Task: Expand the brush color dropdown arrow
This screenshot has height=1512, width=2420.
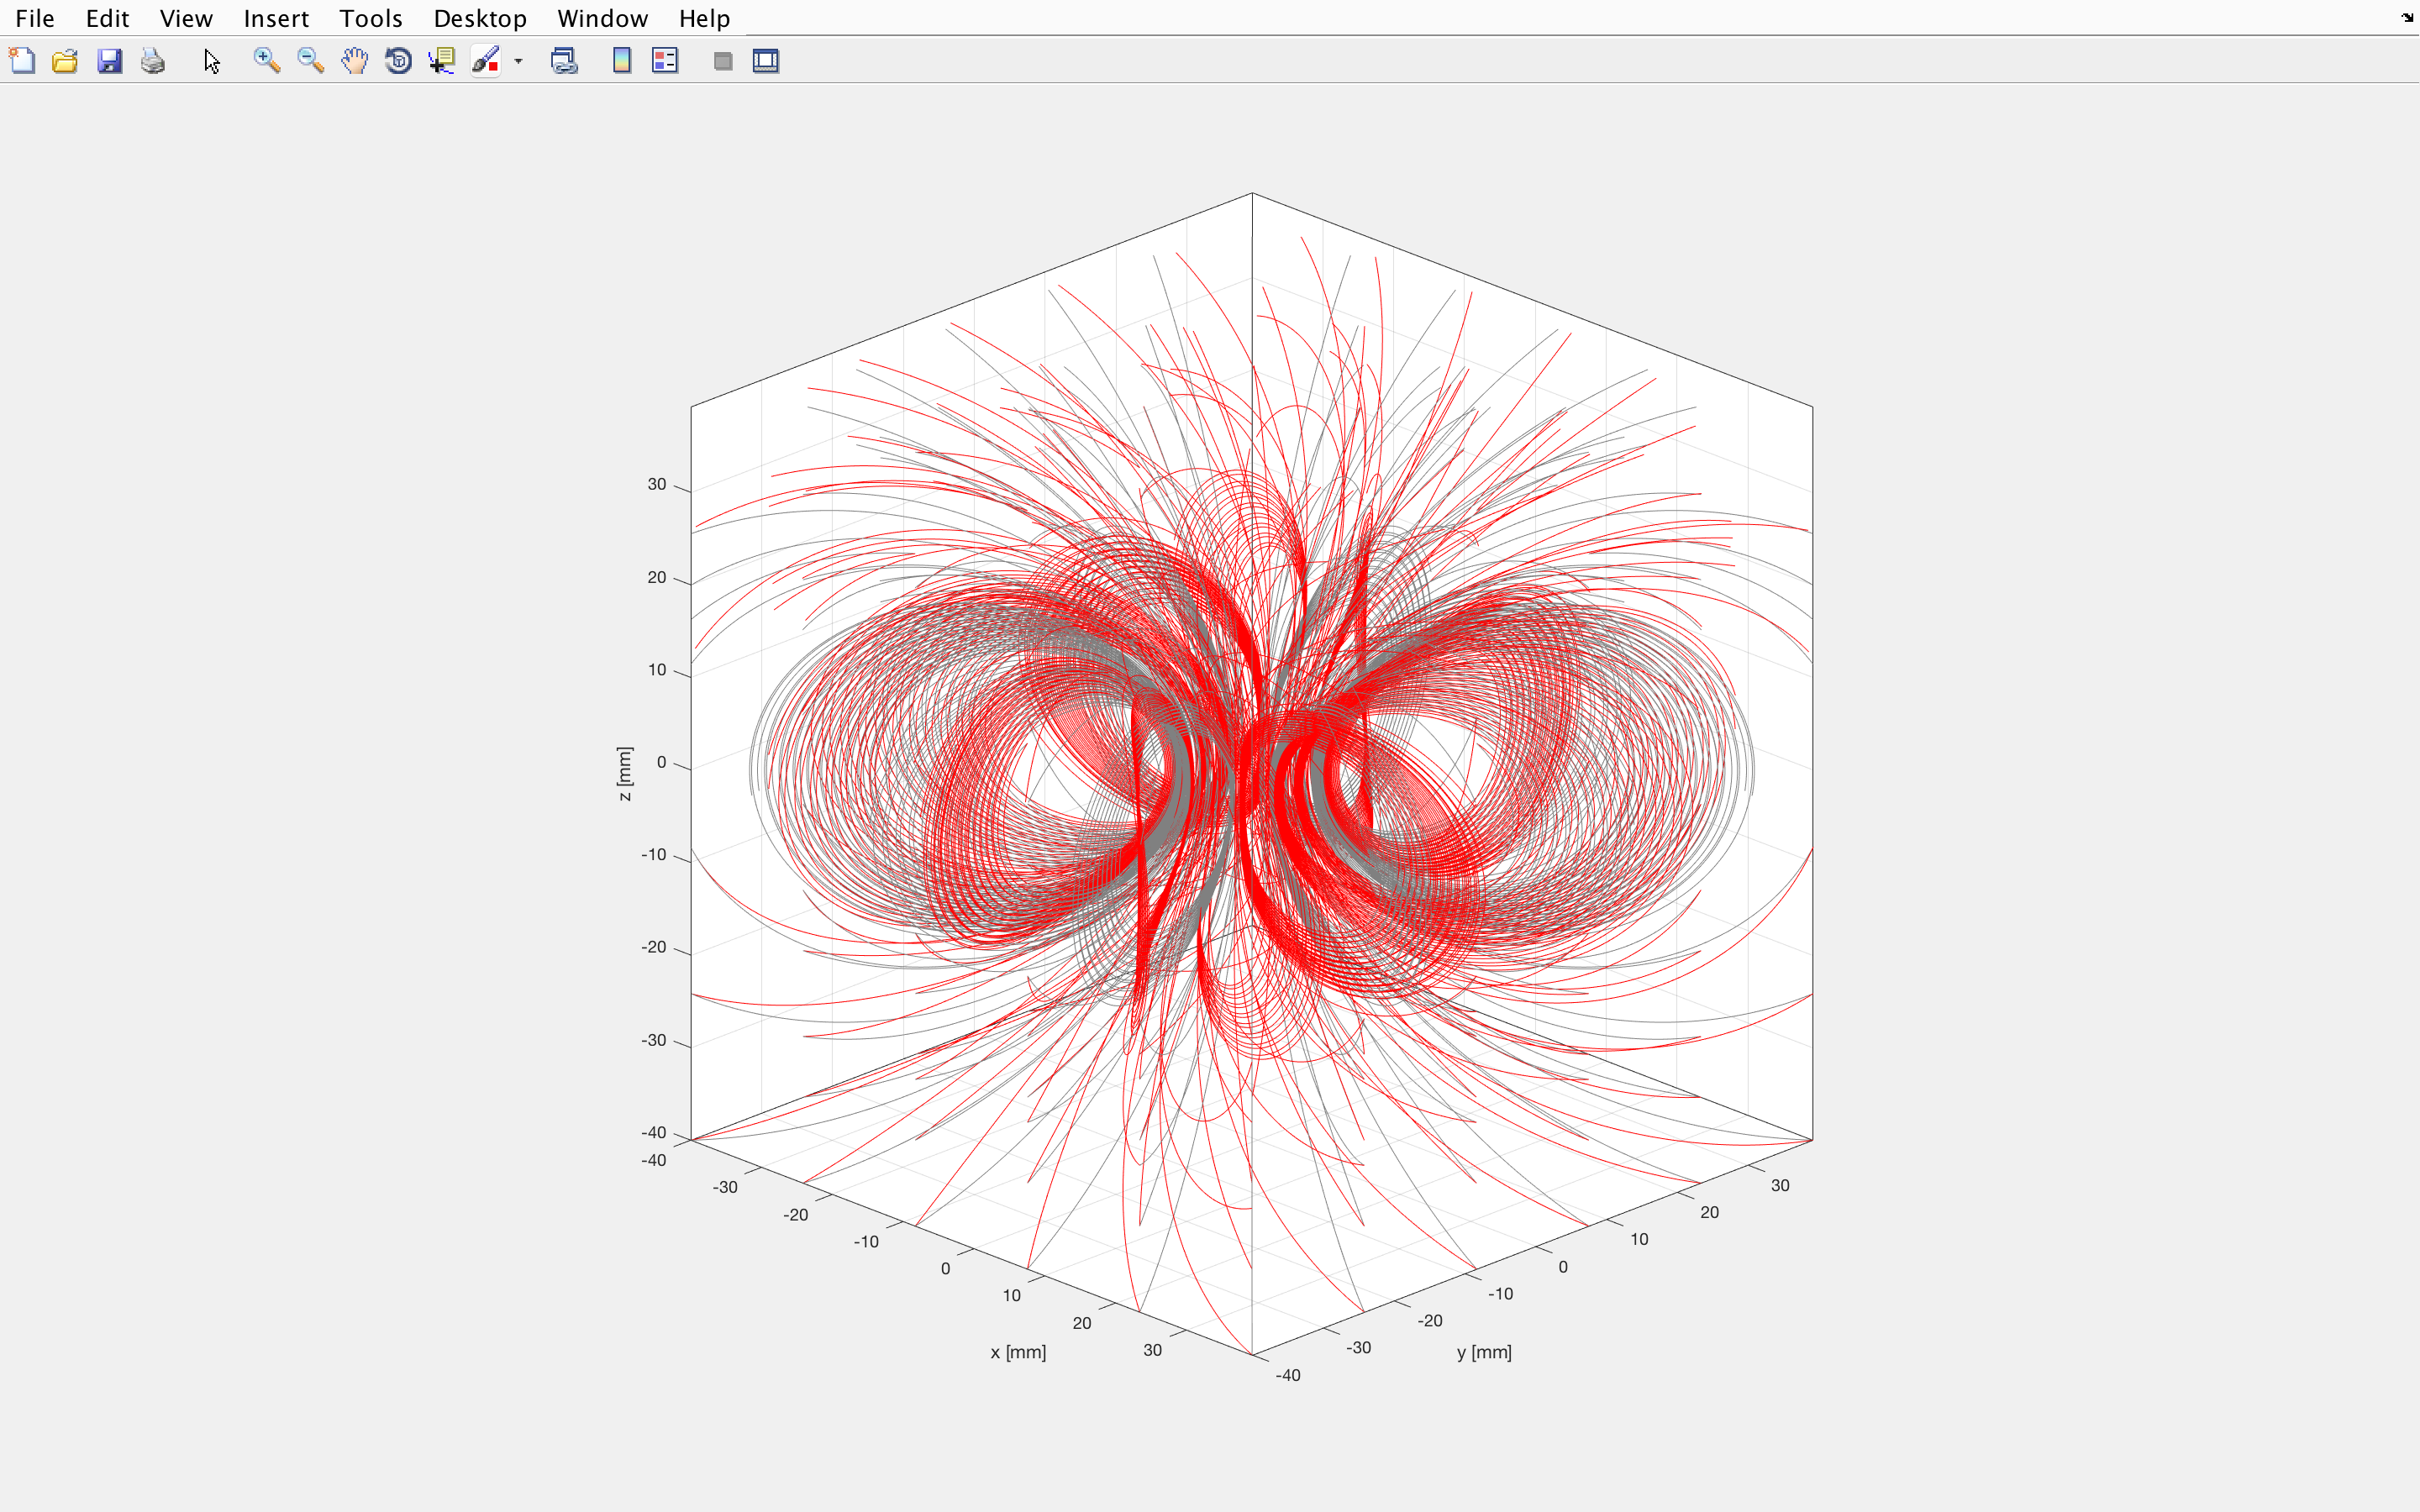Action: point(518,61)
